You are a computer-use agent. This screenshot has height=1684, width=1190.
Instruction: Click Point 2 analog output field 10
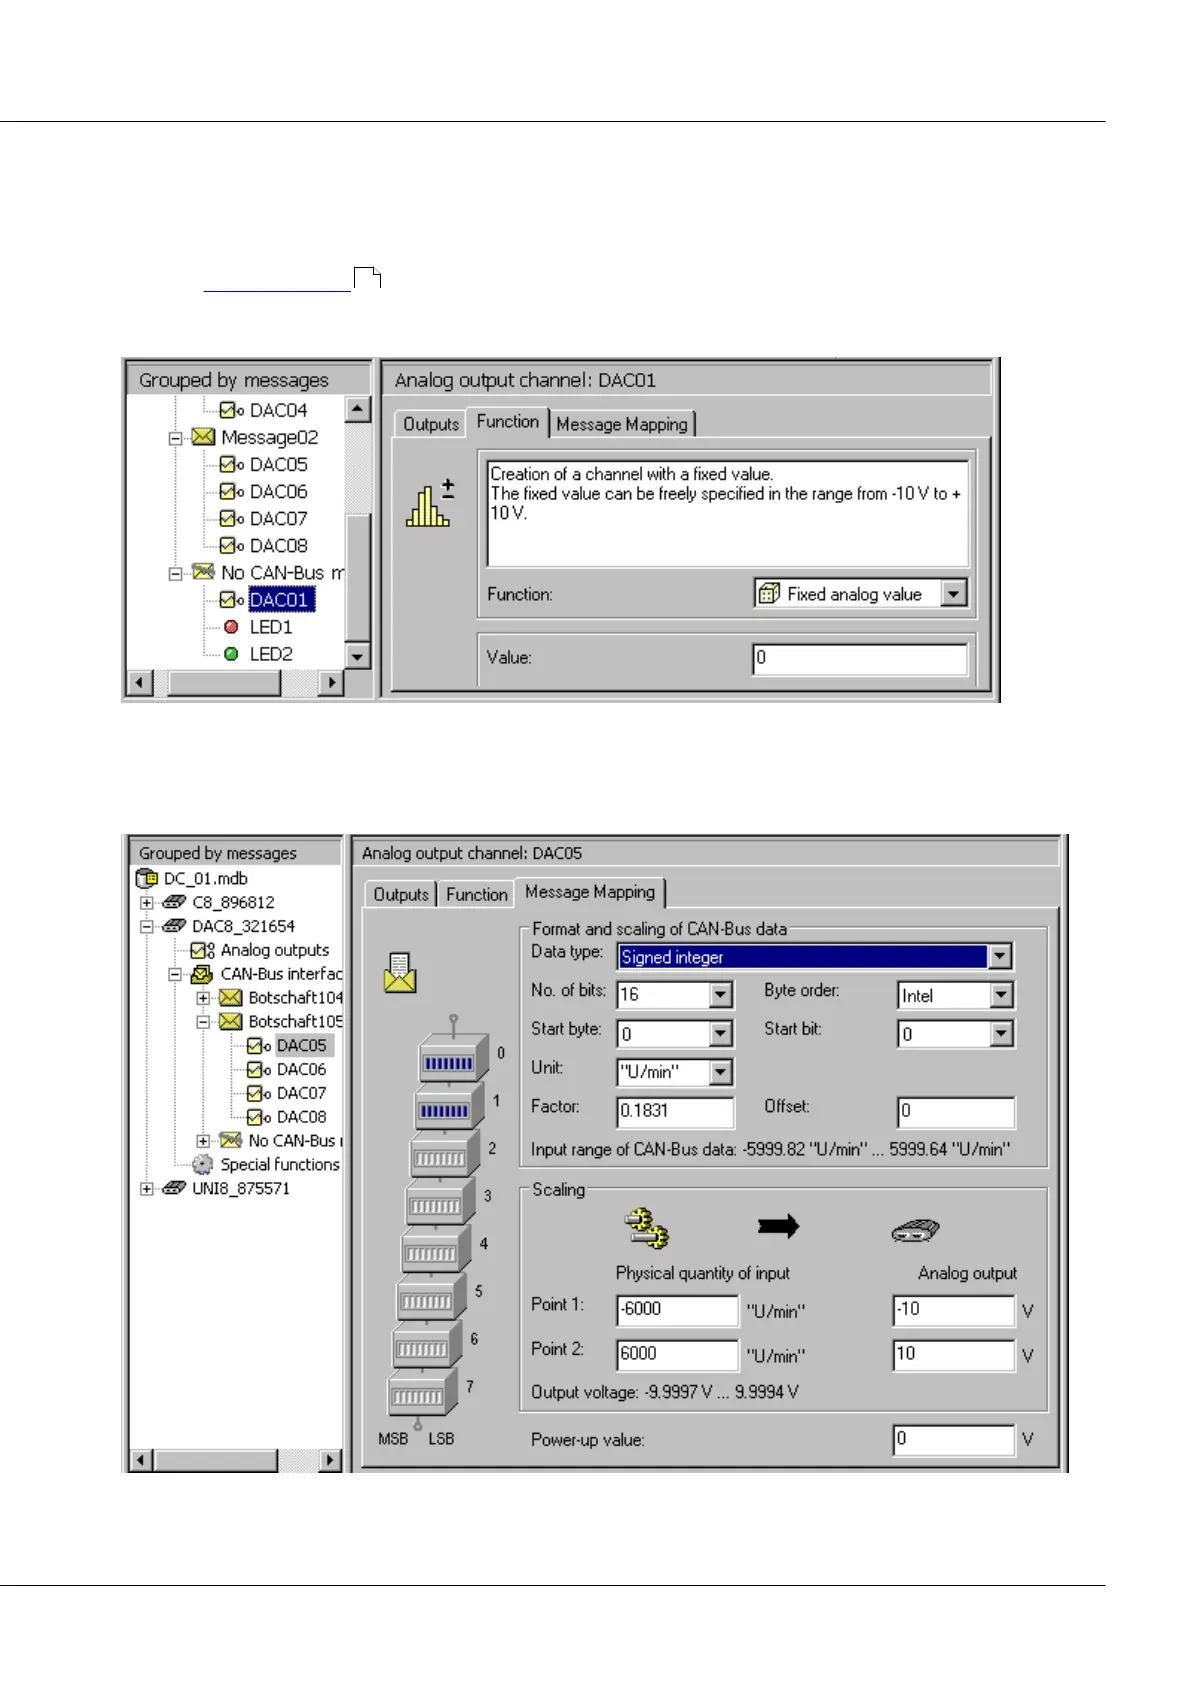point(954,1354)
